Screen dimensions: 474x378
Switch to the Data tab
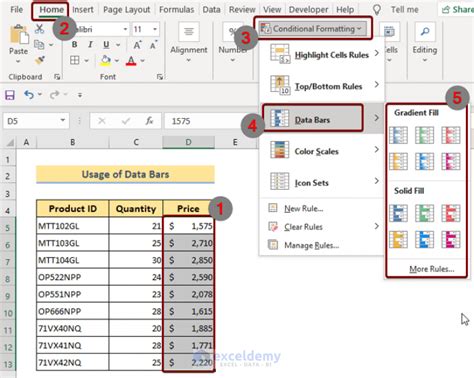[211, 10]
